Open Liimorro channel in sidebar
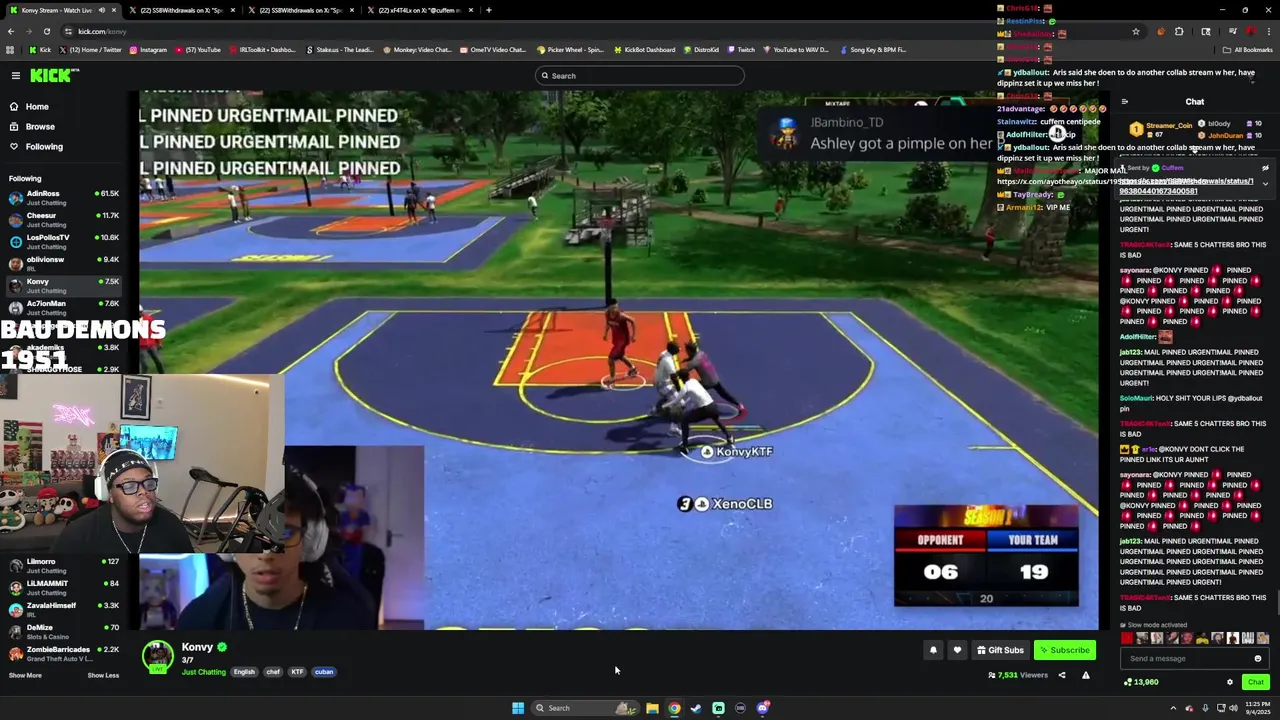 pyautogui.click(x=65, y=565)
